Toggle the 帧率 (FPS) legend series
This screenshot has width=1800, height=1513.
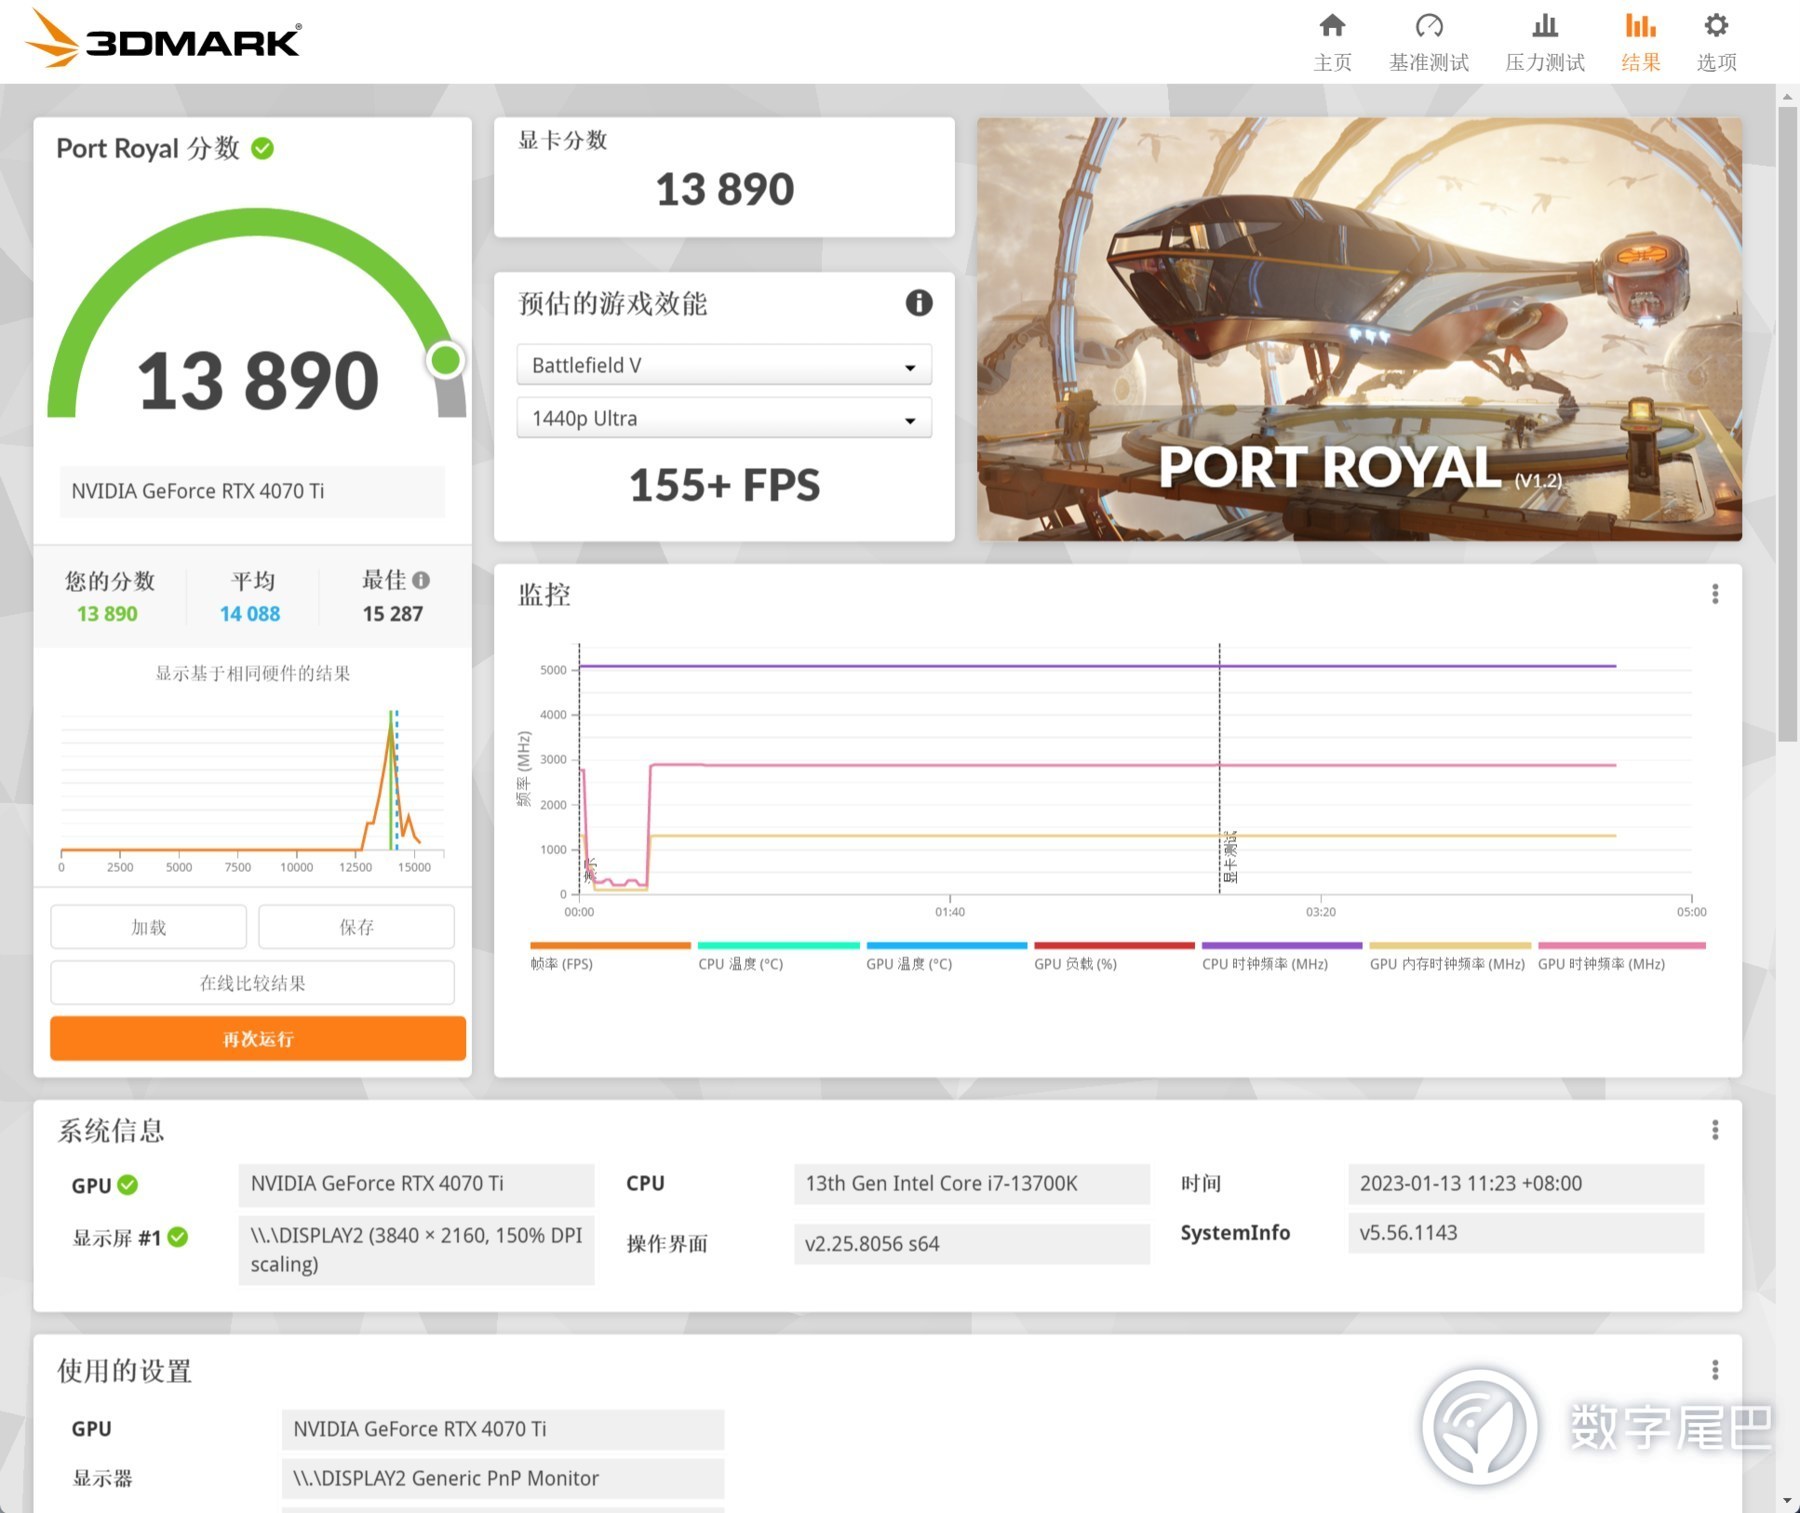(610, 957)
